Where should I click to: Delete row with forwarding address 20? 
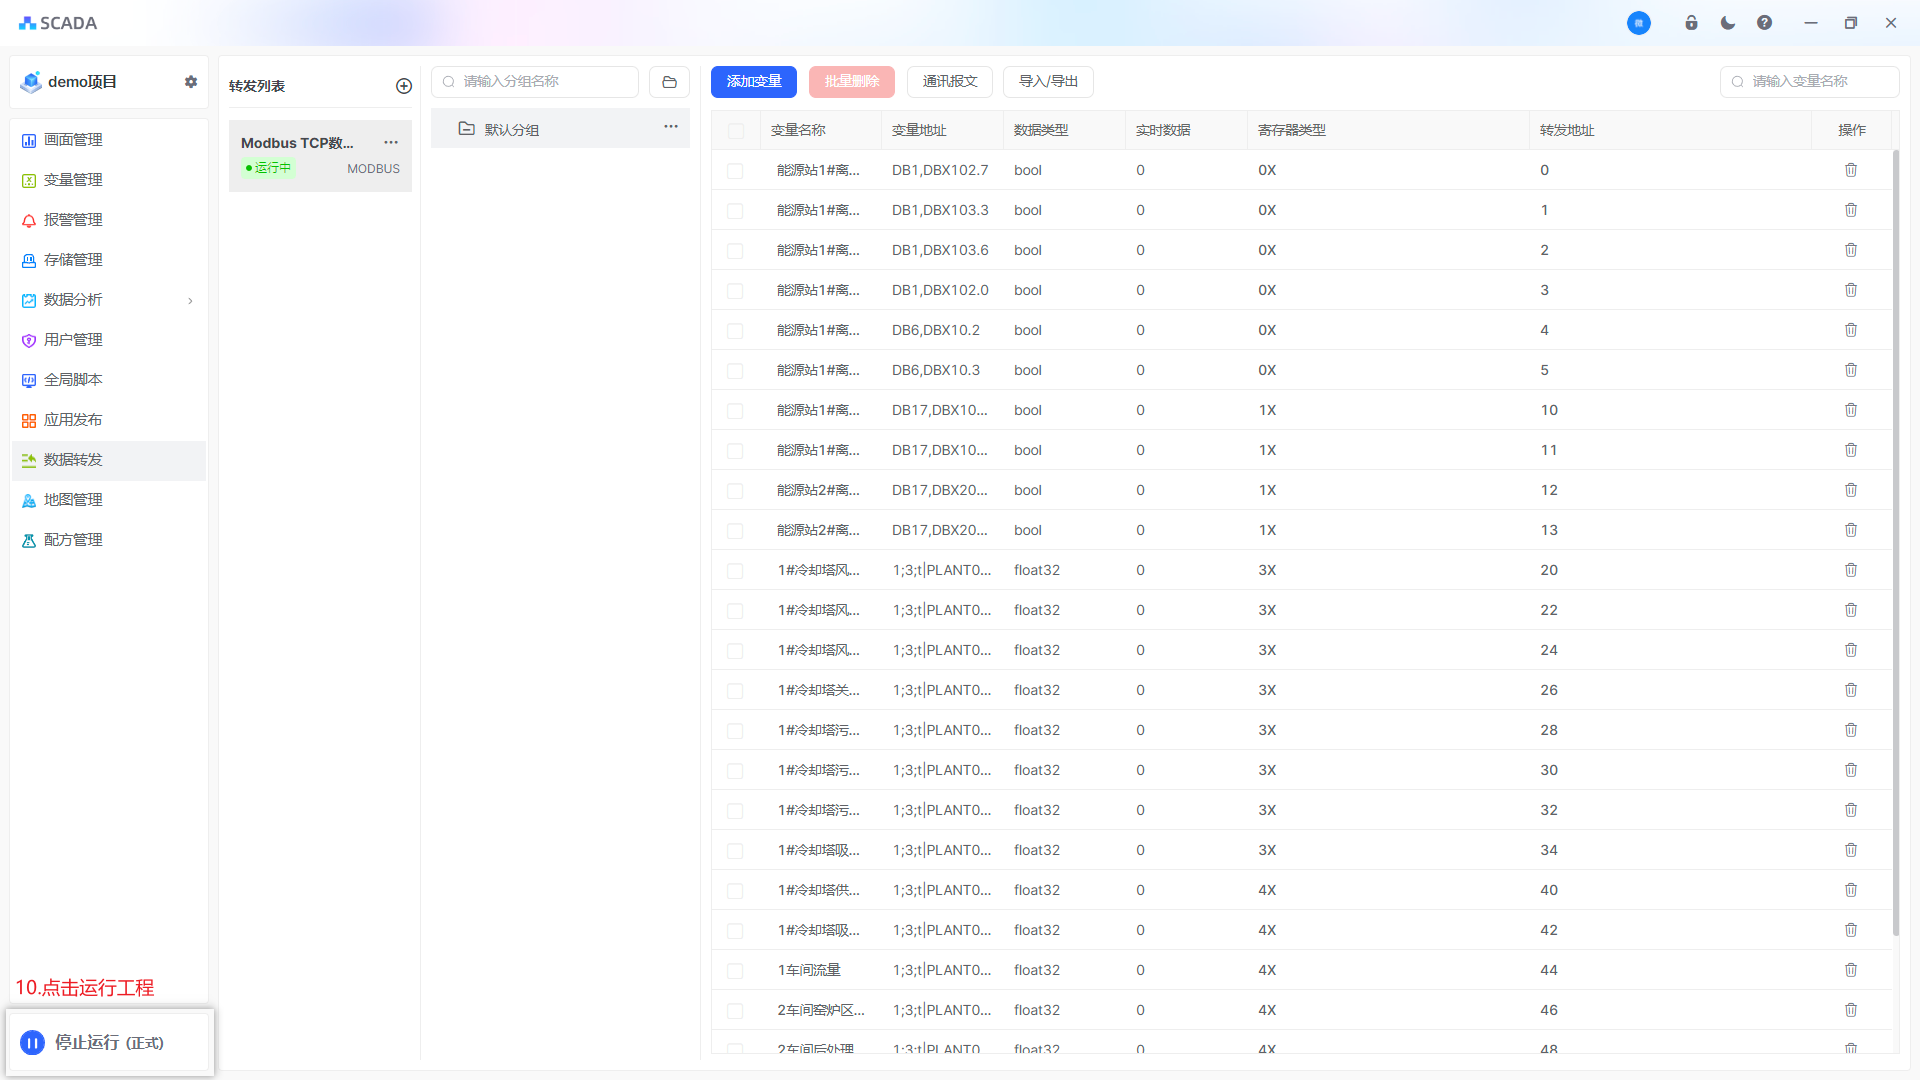(1851, 570)
